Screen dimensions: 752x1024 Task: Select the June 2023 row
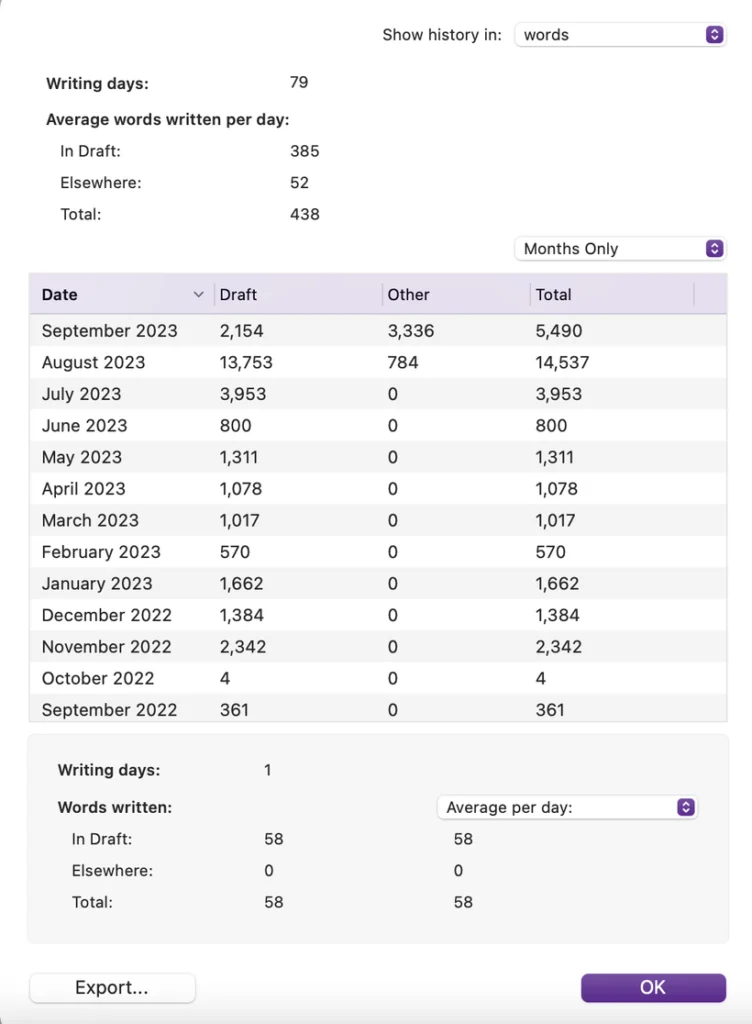(x=378, y=426)
